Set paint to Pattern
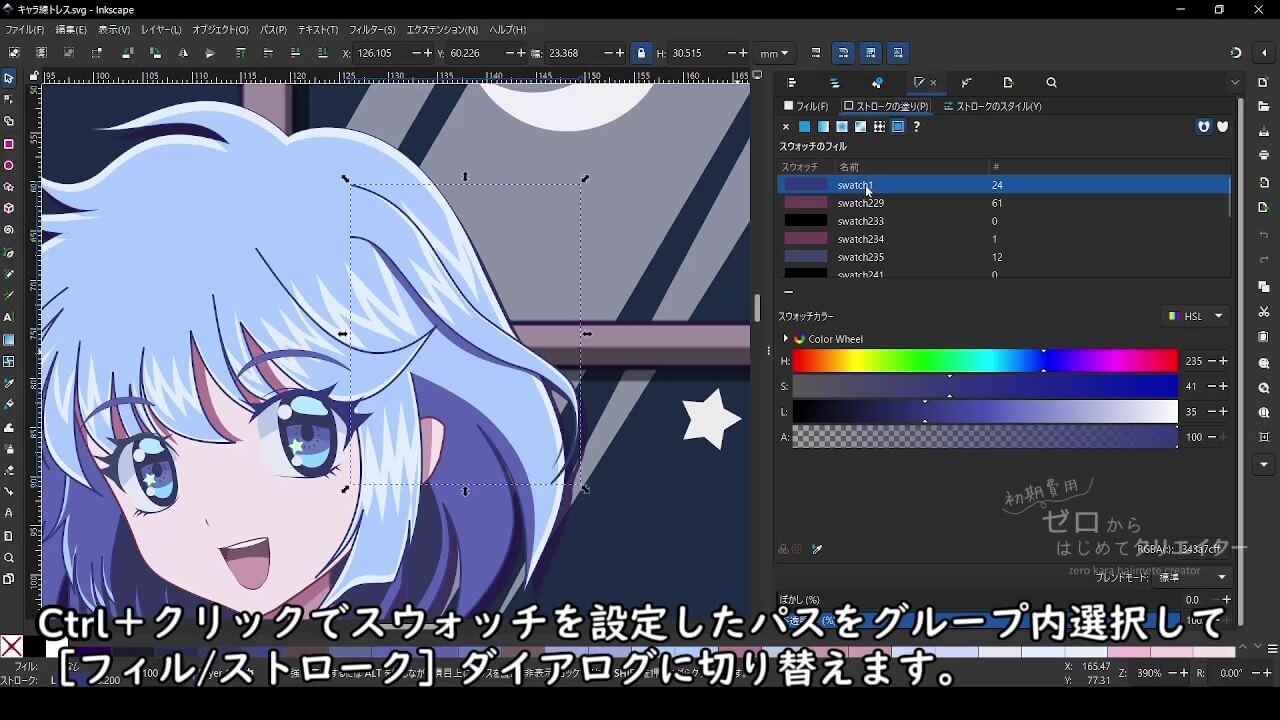1280x720 pixels. coord(879,127)
